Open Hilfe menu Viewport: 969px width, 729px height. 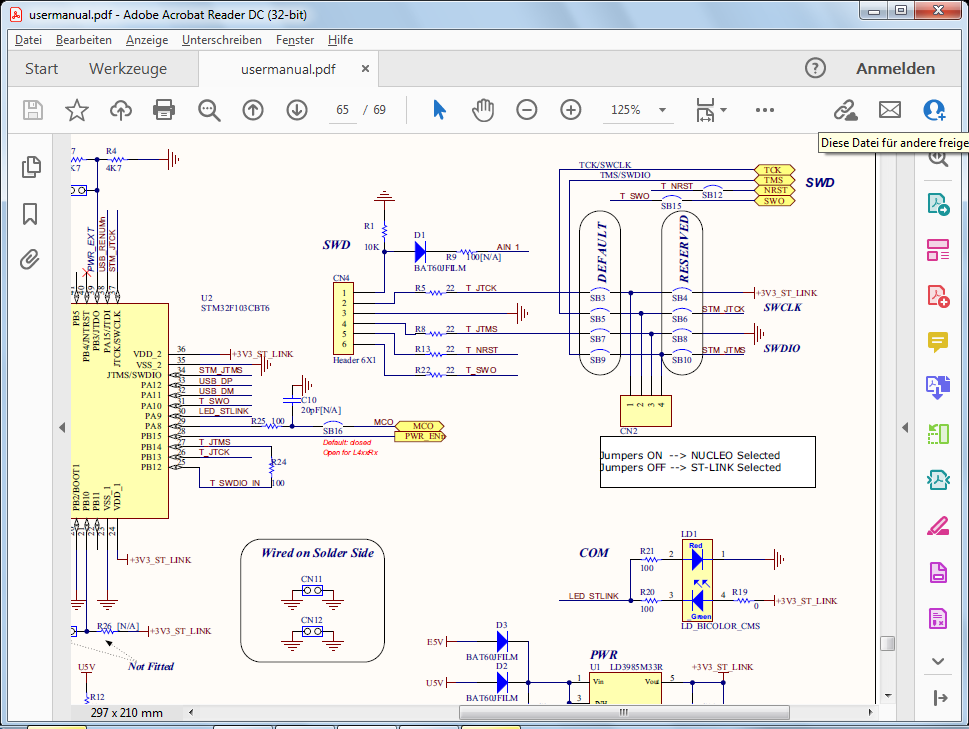[x=341, y=40]
